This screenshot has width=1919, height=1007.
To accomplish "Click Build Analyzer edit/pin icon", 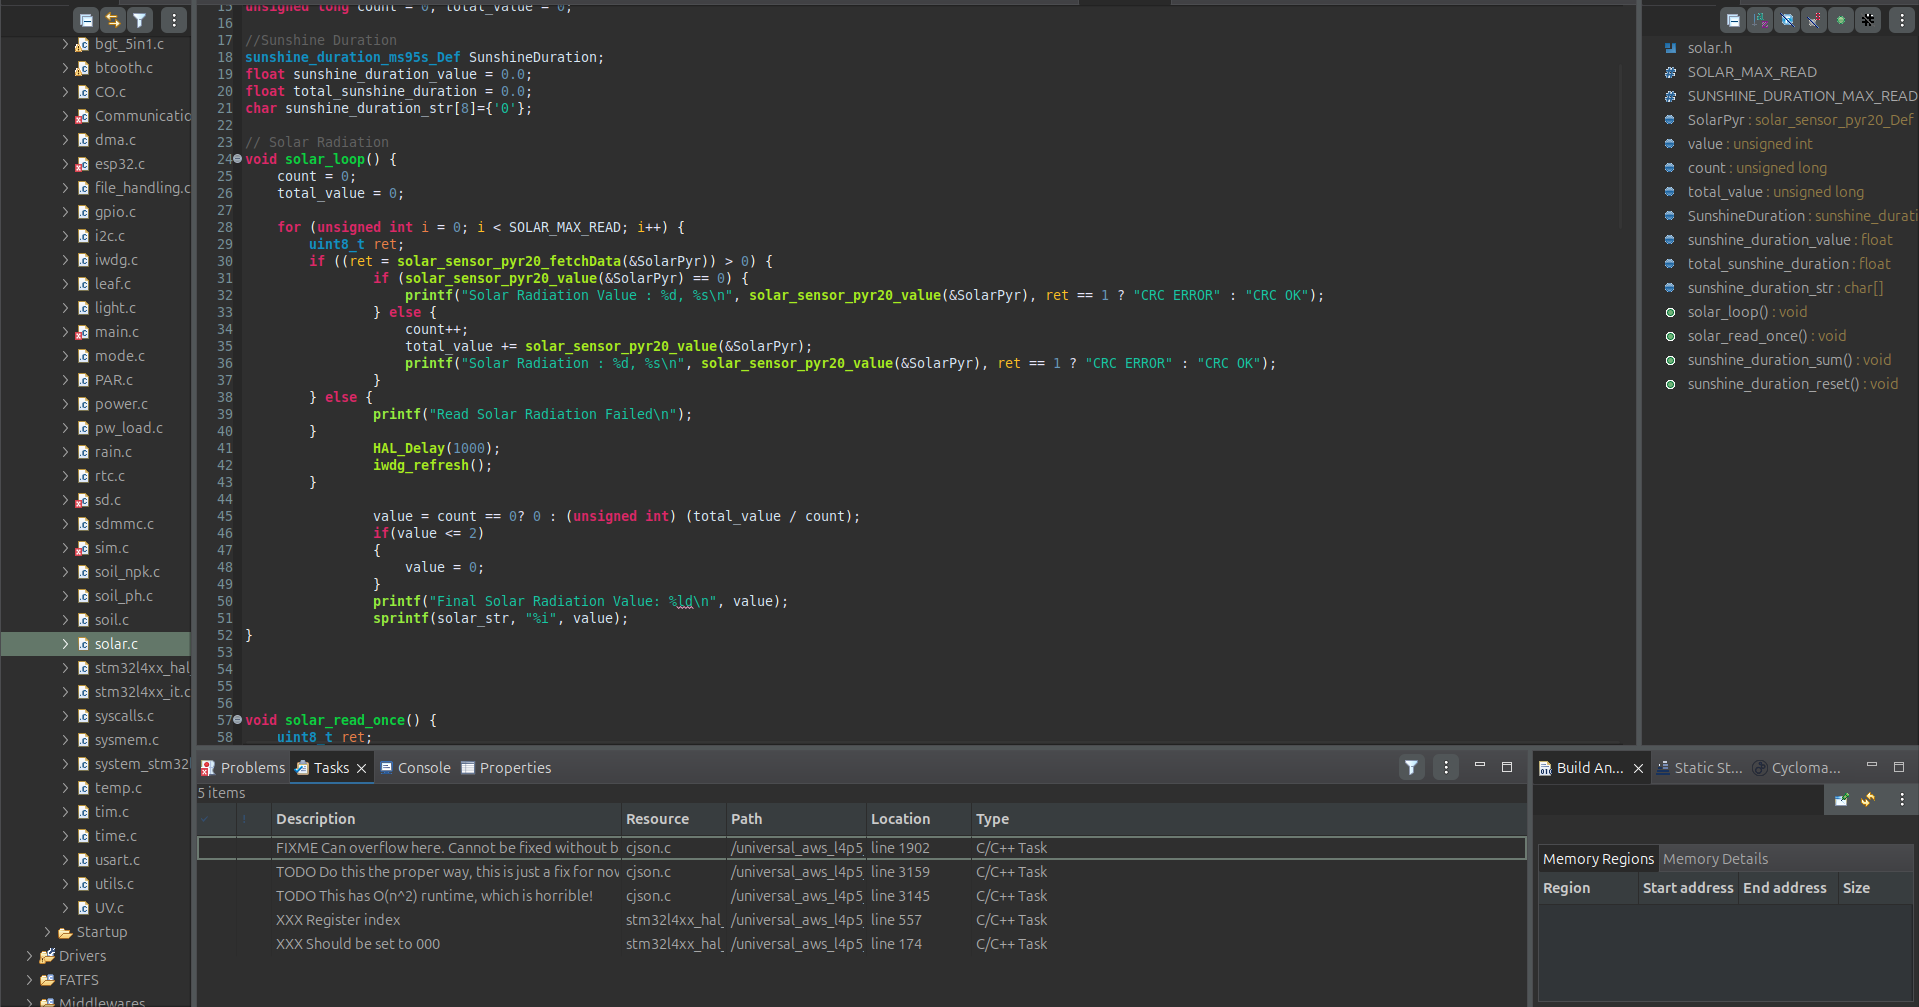I will coord(1841,799).
